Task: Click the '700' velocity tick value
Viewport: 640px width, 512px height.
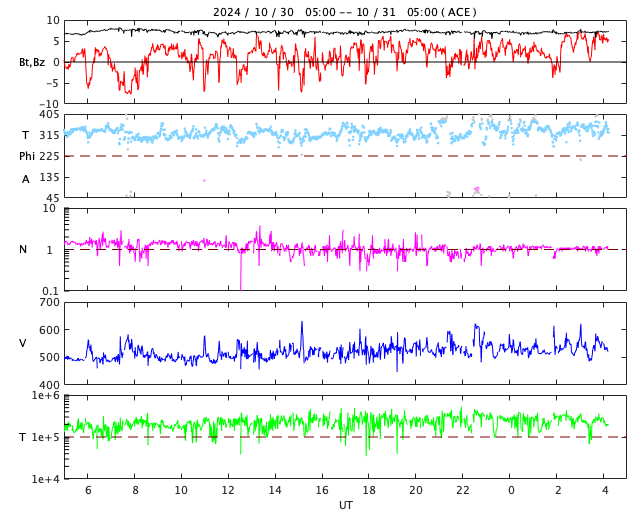Action: 49,303
